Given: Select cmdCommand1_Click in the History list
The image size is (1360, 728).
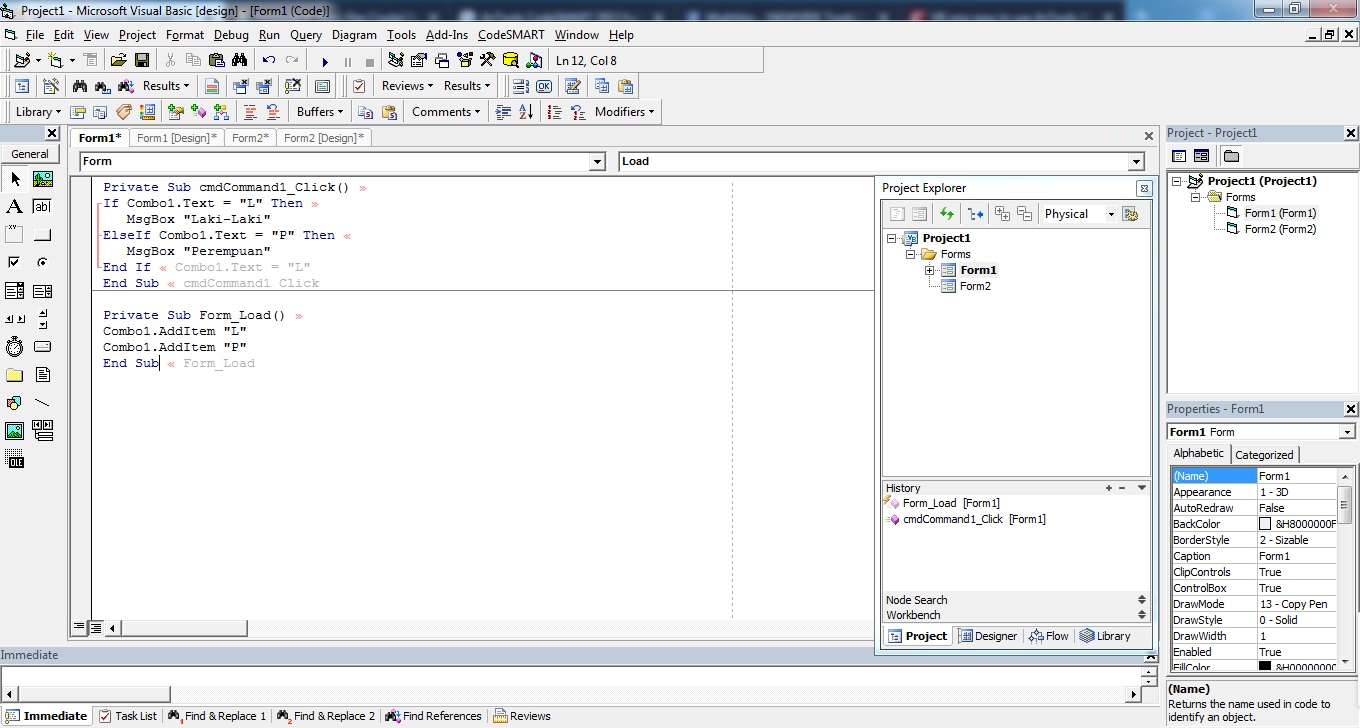Looking at the screenshot, I should coord(974,519).
